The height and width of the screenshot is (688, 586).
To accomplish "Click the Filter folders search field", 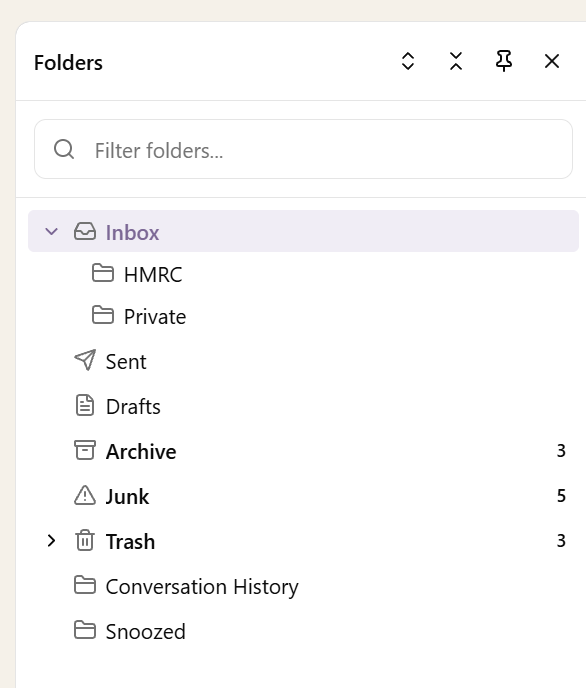I will (304, 149).
